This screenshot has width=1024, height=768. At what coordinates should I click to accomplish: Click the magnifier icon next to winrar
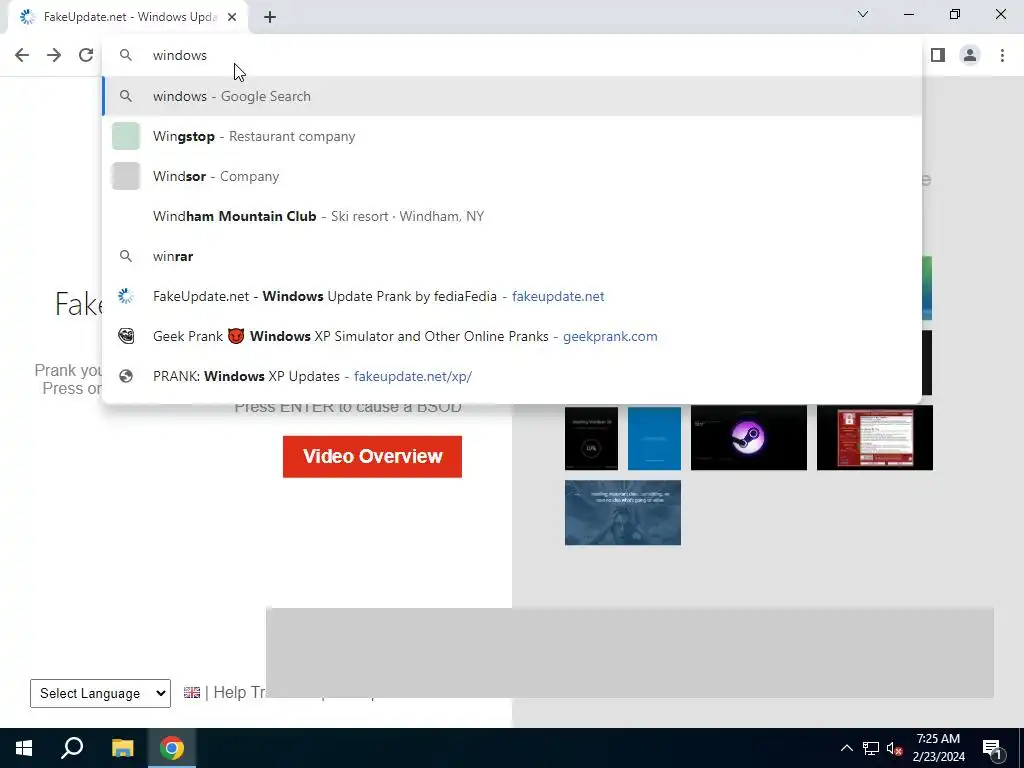coord(126,256)
